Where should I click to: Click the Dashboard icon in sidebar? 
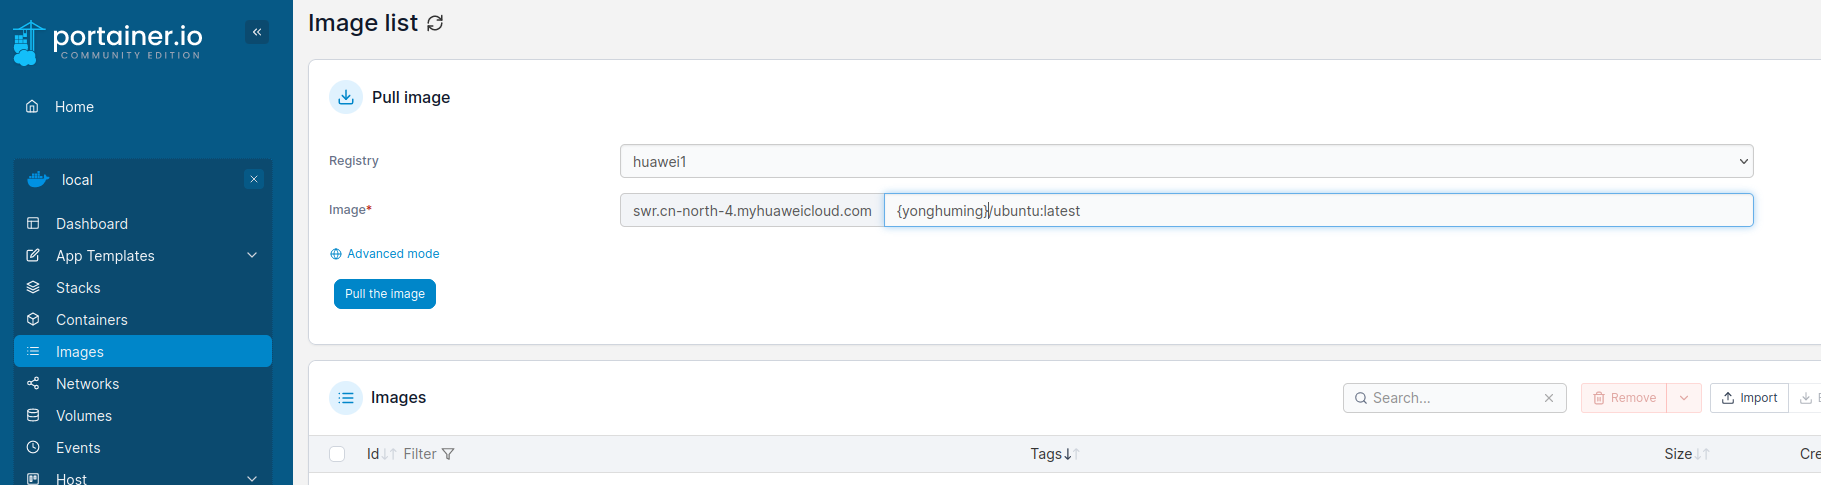click(33, 223)
